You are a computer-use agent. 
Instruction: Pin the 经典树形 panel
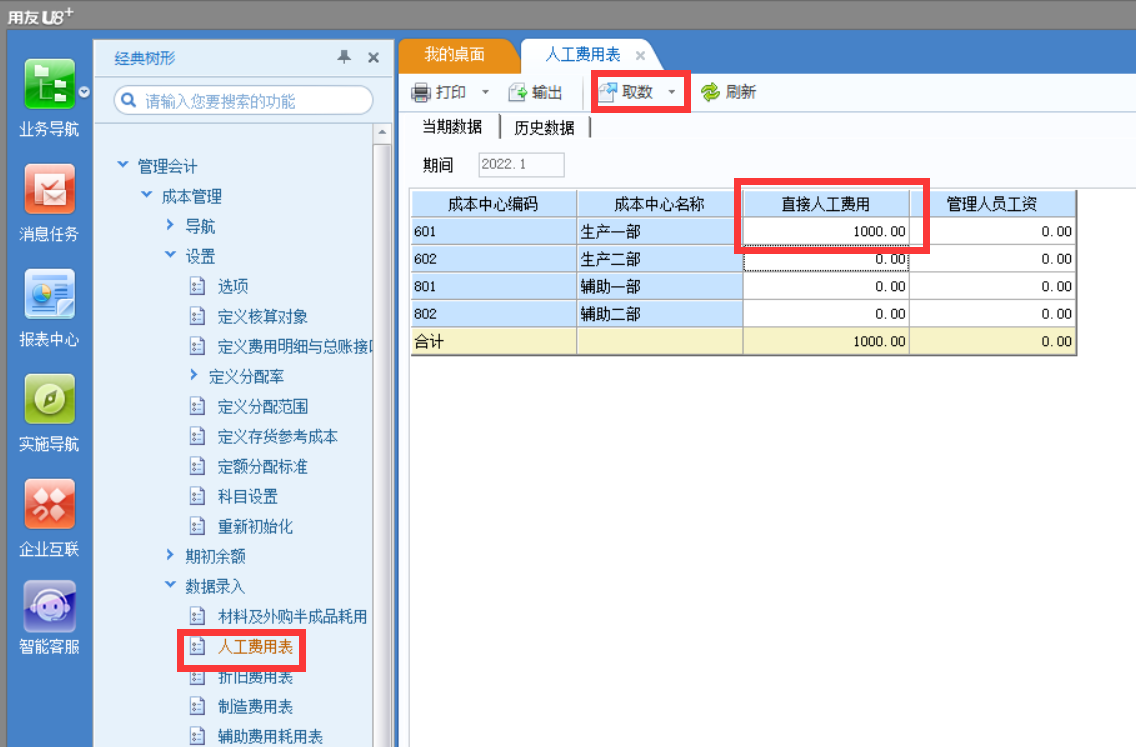[x=344, y=57]
